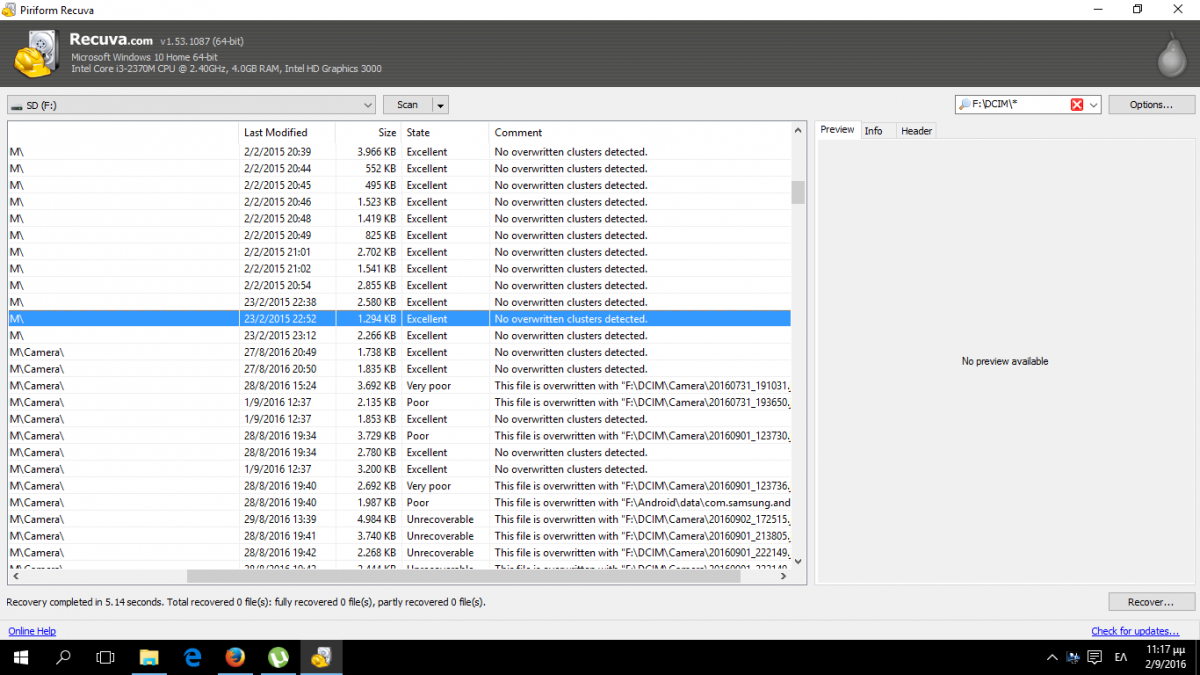The image size is (1200, 675).
Task: Select the Poor row sized 3.729 KB
Action: pyautogui.click(x=399, y=436)
